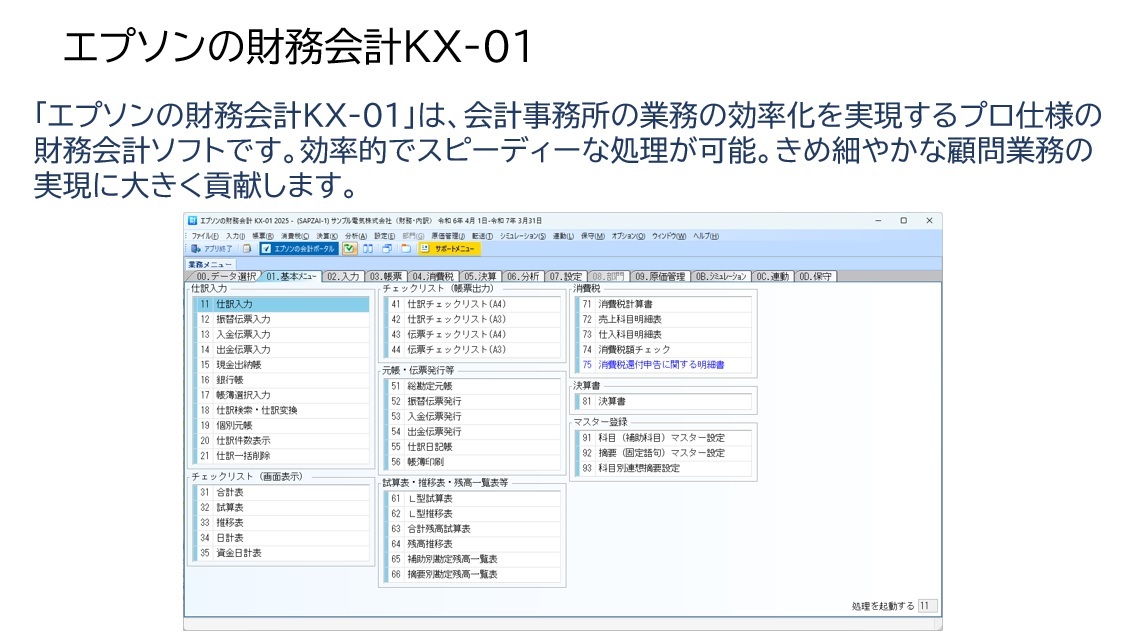Switch to the 03.帳票 tab
The width and height of the screenshot is (1135, 640).
tap(386, 277)
